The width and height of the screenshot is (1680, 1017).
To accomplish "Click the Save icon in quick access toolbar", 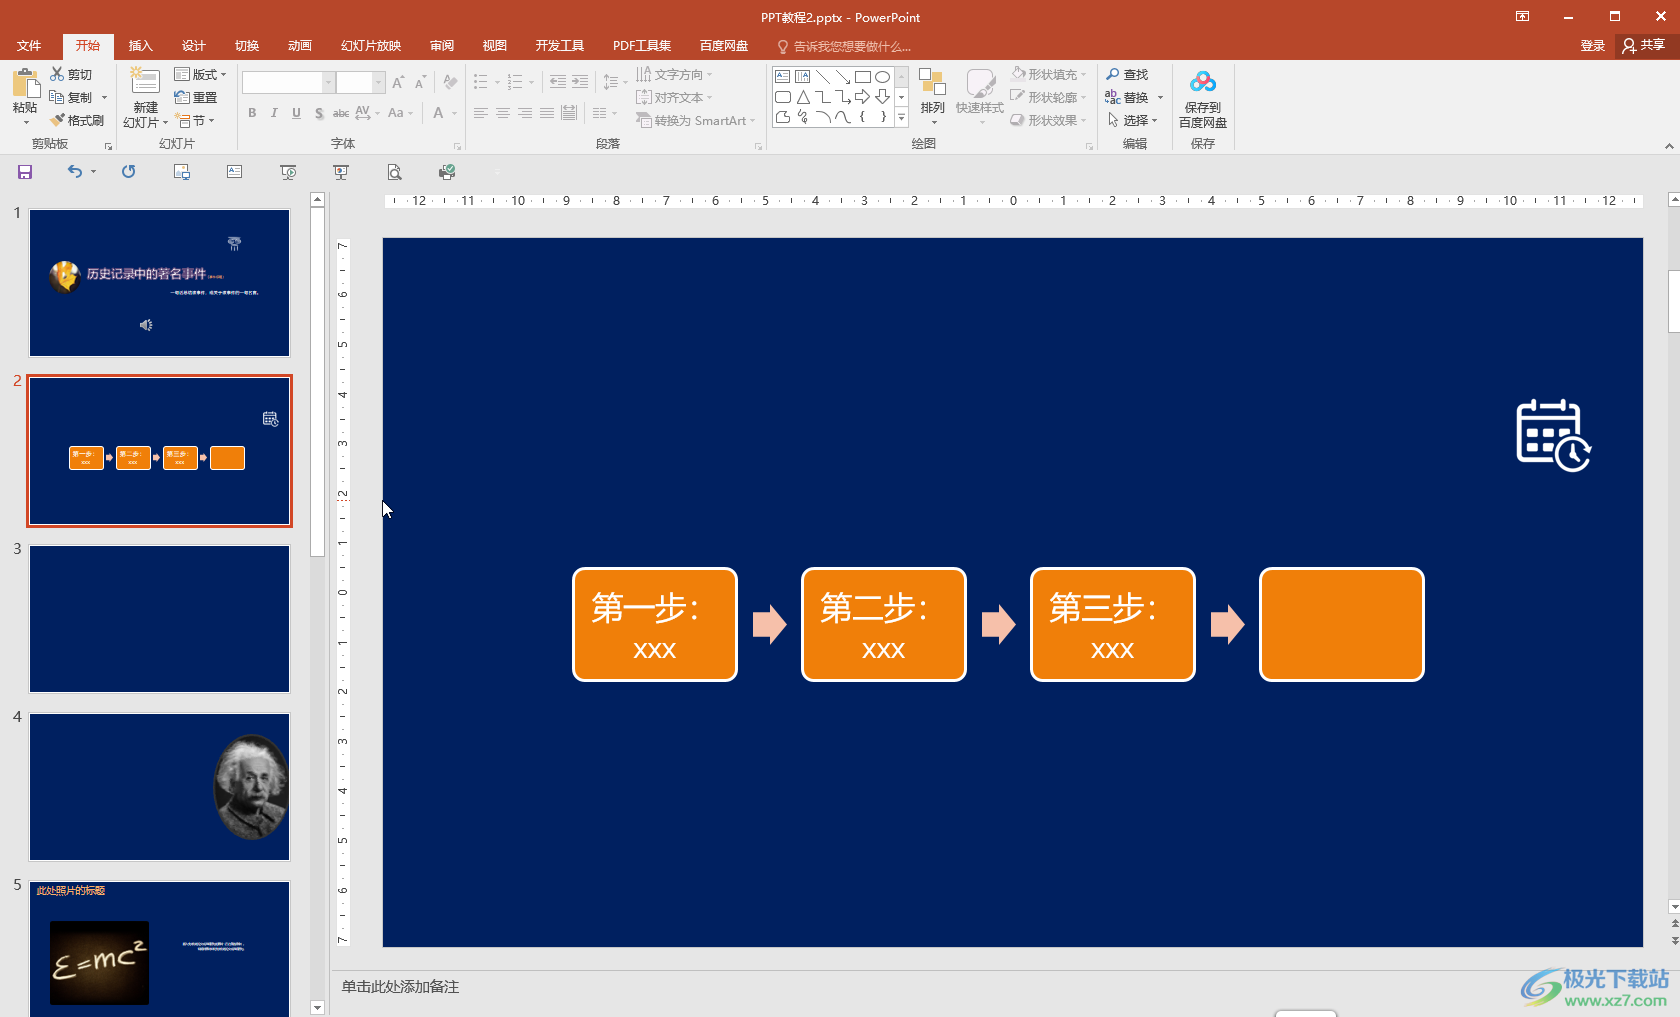I will pyautogui.click(x=25, y=172).
